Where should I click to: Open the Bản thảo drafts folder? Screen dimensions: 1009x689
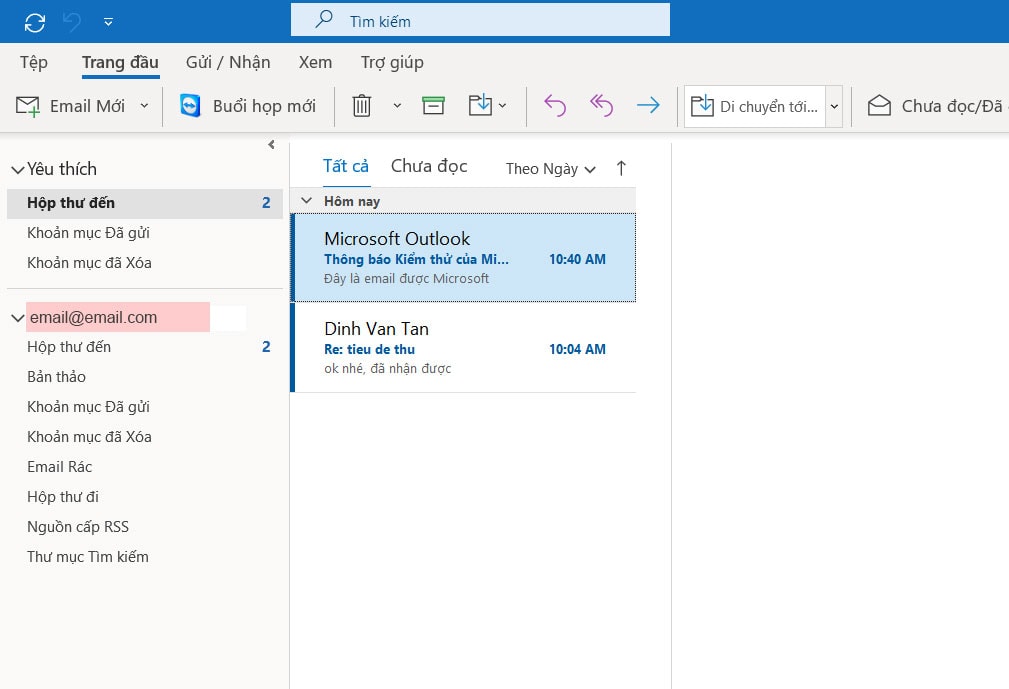(57, 377)
